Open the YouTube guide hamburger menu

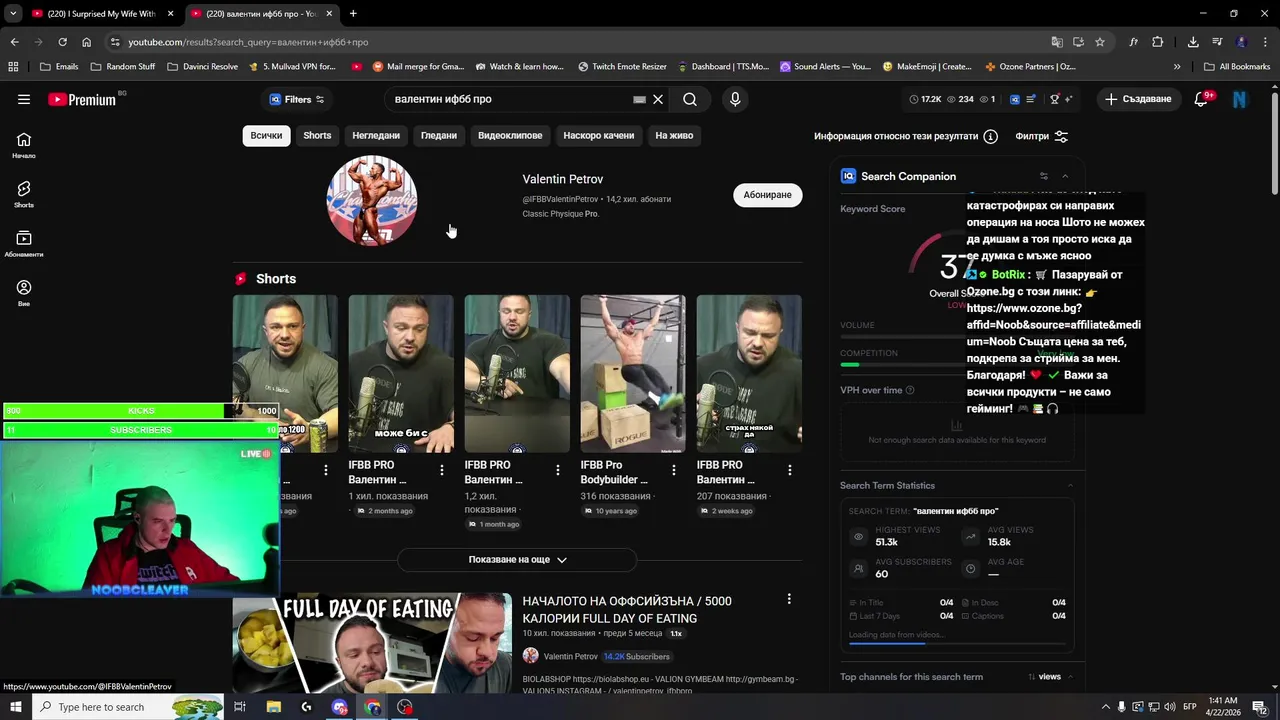point(24,99)
